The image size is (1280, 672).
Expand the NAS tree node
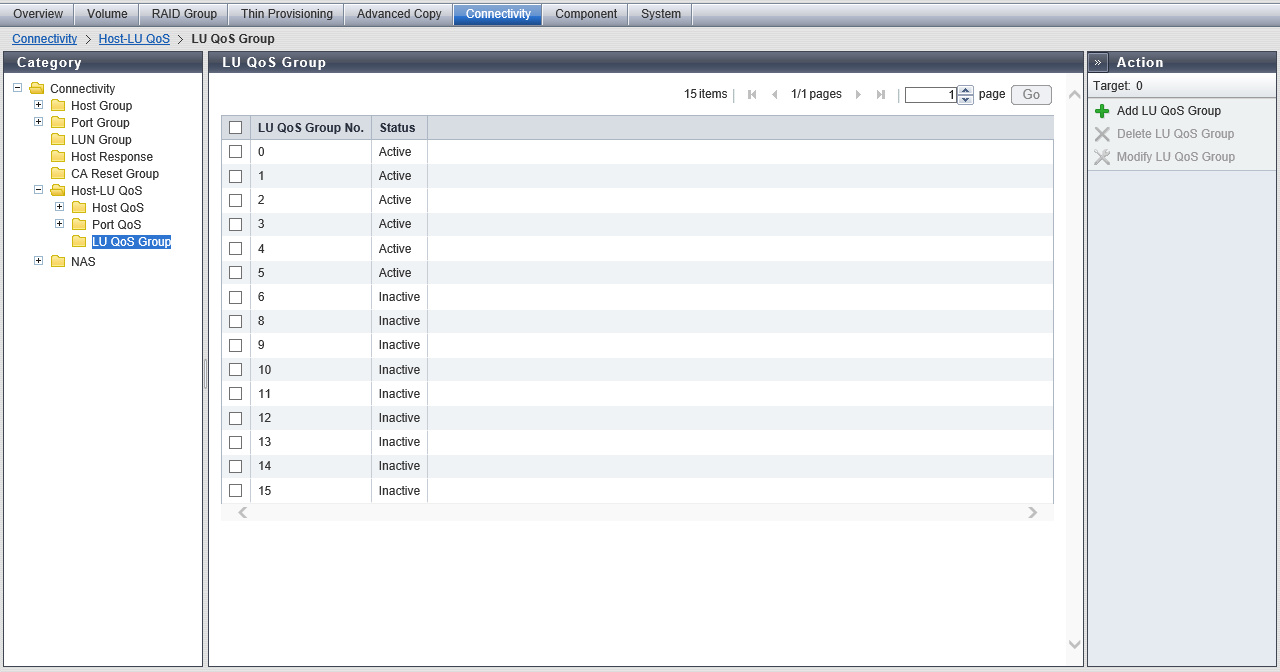(39, 261)
